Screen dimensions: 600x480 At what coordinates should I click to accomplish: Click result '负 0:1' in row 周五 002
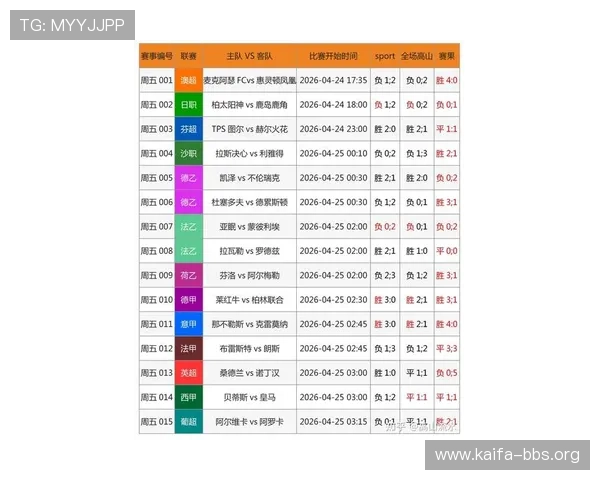pyautogui.click(x=447, y=105)
